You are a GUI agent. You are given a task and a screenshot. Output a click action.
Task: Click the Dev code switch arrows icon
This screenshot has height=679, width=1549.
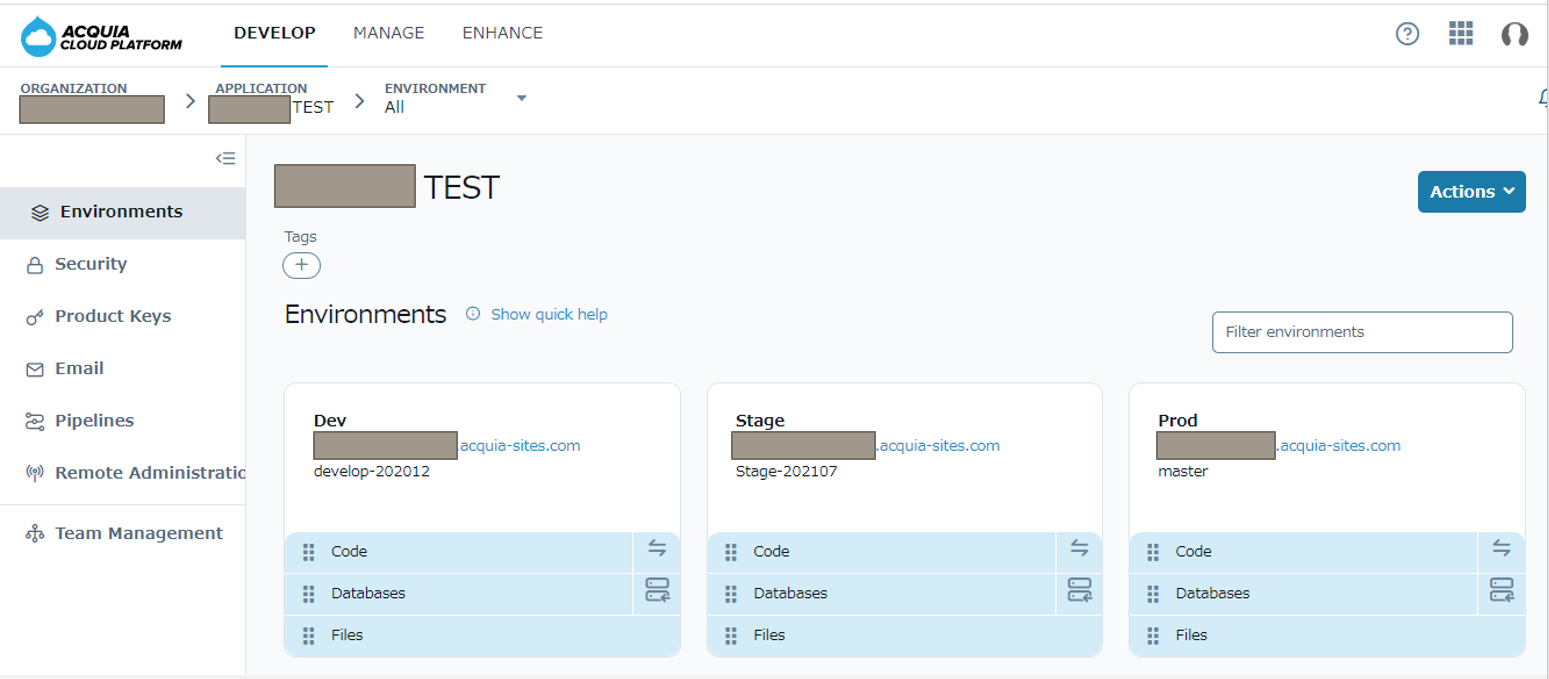657,548
